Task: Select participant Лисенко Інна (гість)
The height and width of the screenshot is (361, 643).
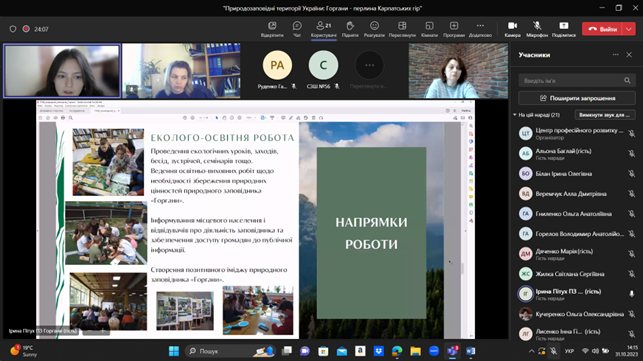Action: (x=577, y=334)
